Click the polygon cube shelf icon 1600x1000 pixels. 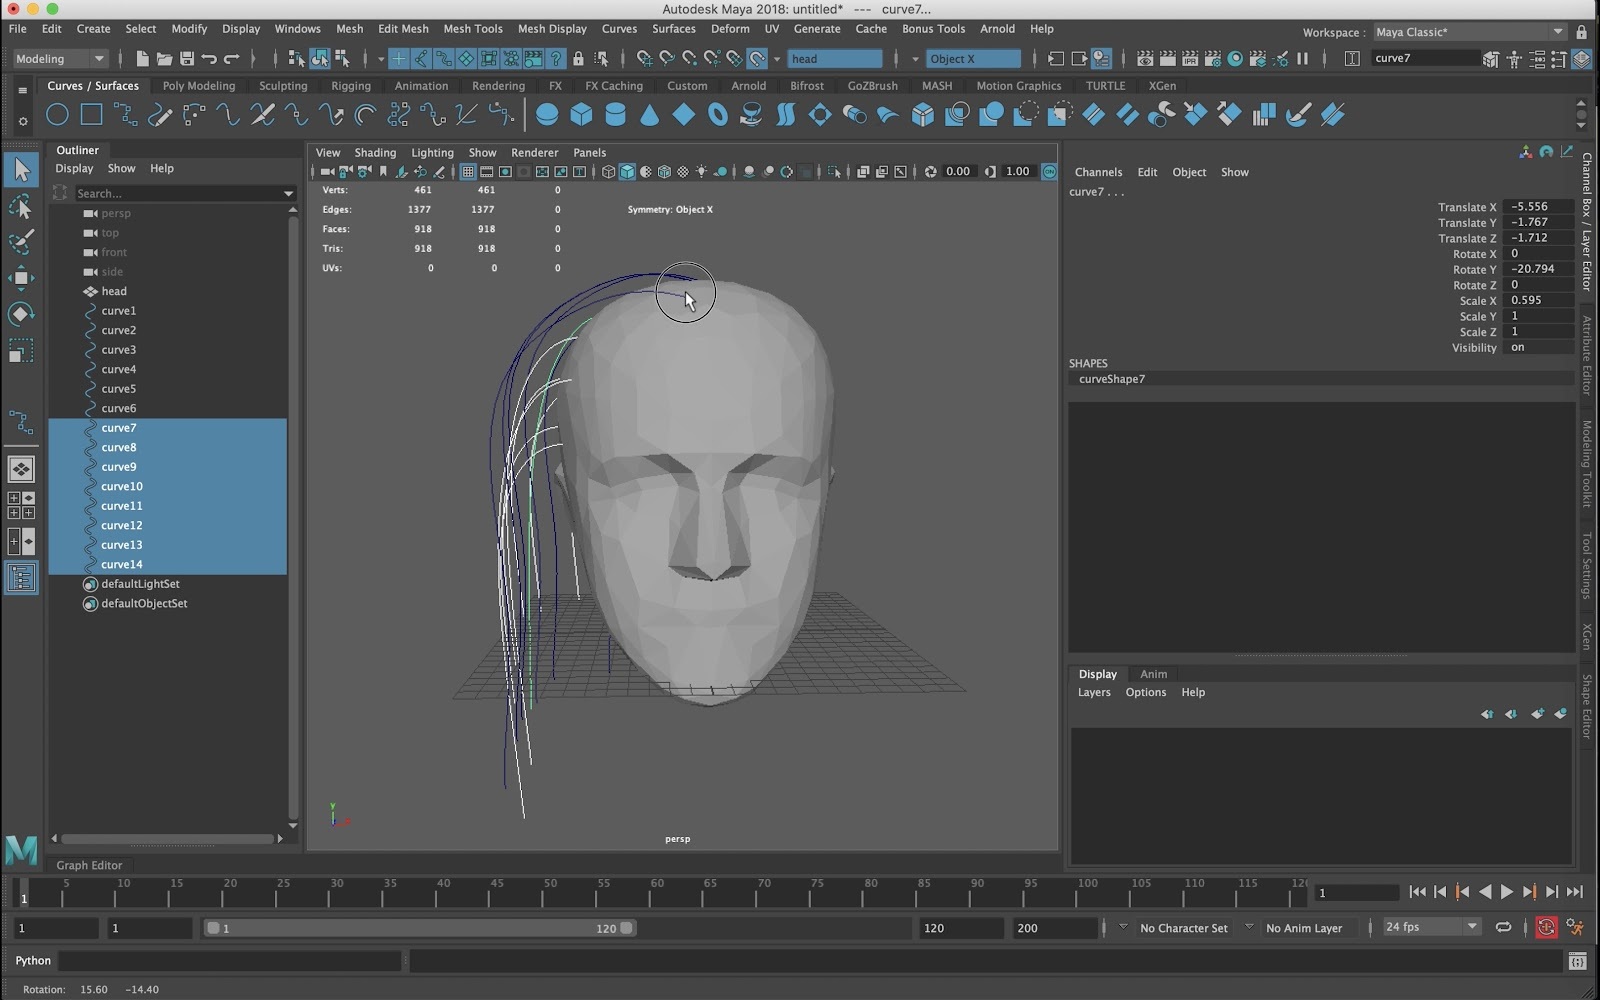tap(581, 115)
